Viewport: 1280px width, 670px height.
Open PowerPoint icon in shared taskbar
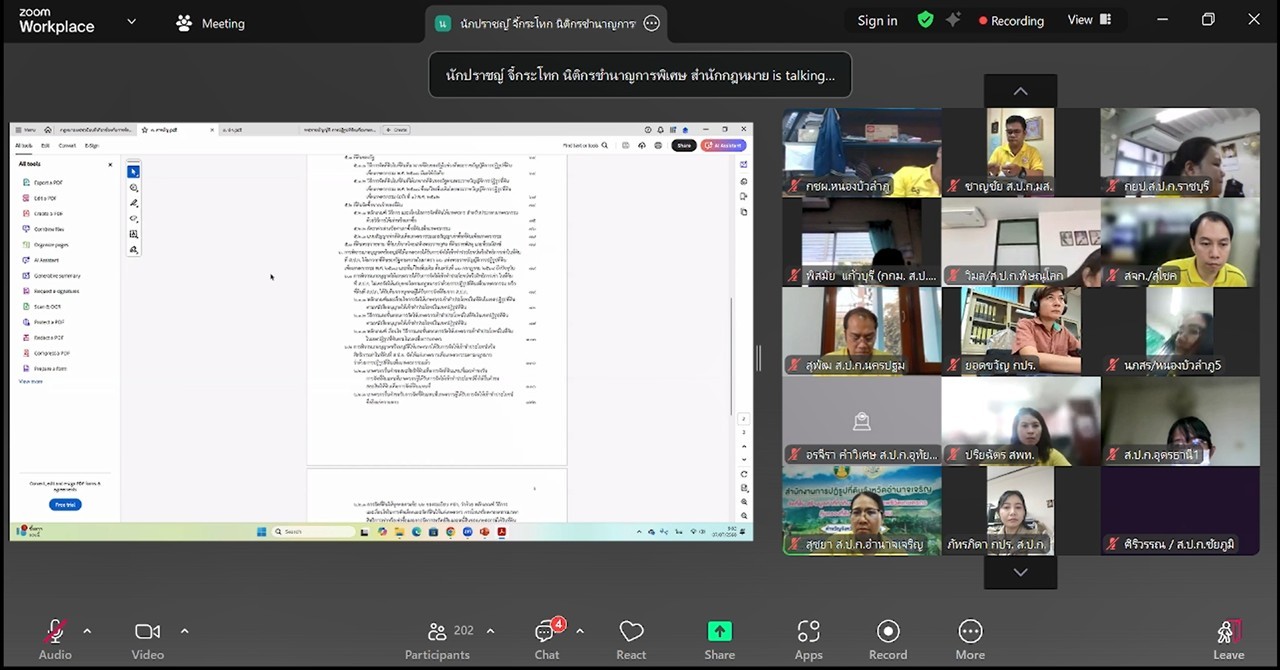coord(485,532)
